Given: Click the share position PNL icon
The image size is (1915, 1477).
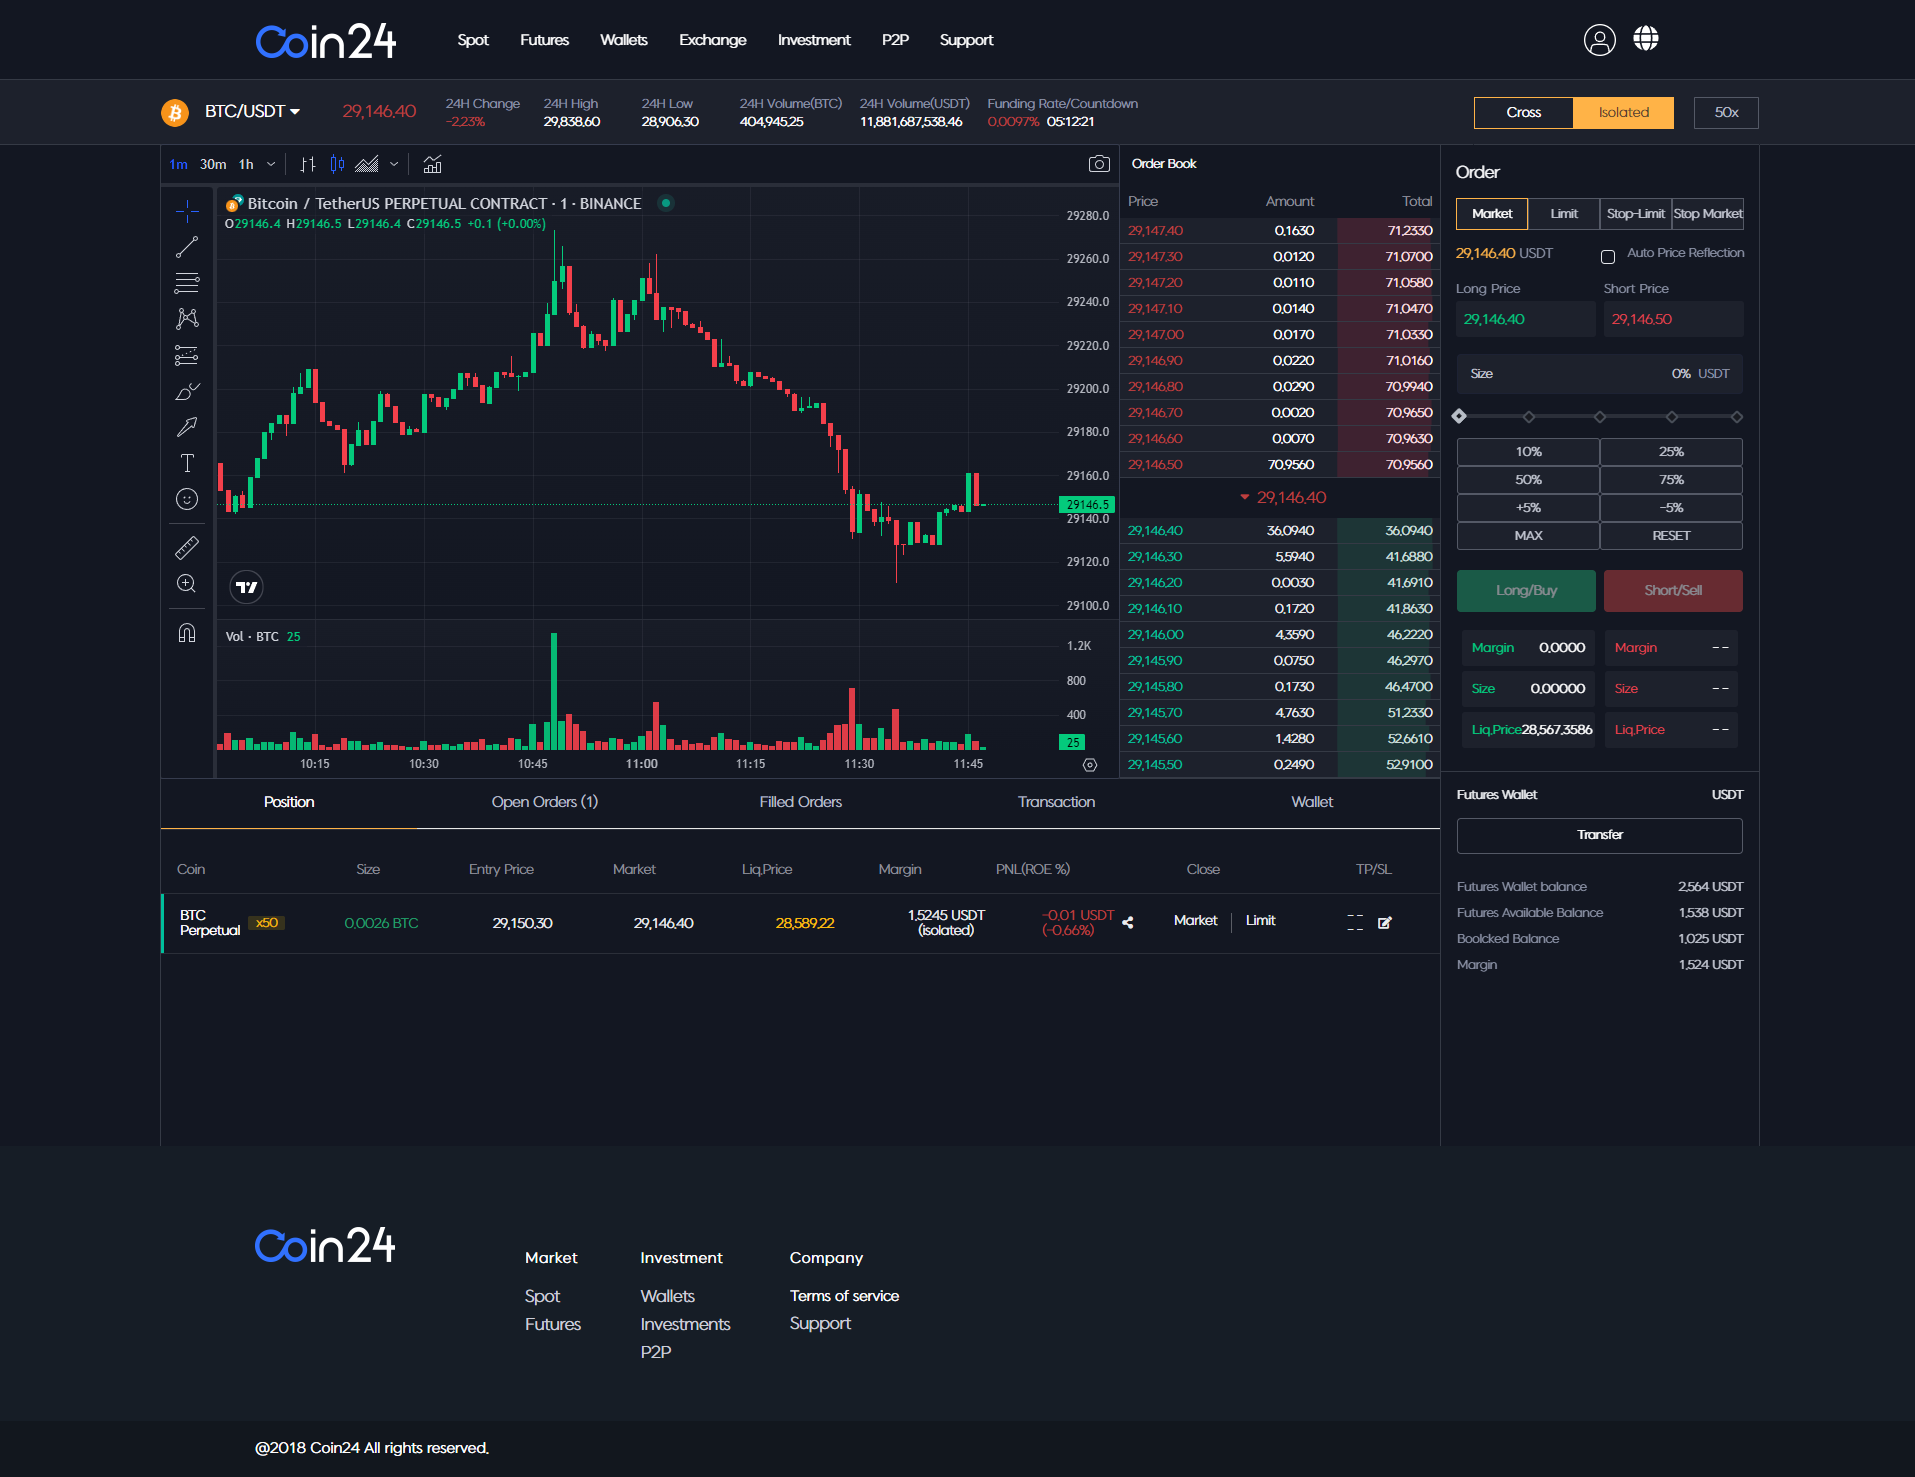Looking at the screenshot, I should [1128, 923].
